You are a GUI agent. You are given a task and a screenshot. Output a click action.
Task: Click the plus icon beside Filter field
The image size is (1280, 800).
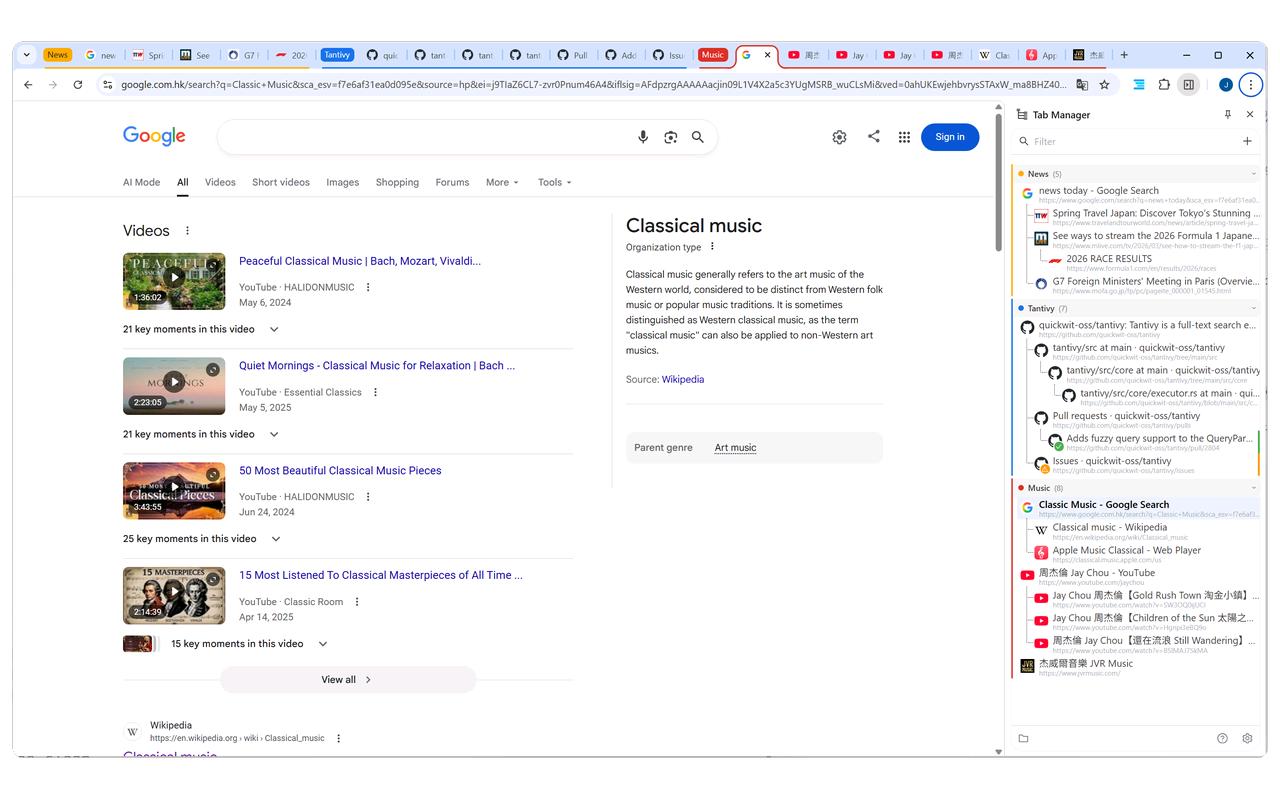tap(1247, 141)
